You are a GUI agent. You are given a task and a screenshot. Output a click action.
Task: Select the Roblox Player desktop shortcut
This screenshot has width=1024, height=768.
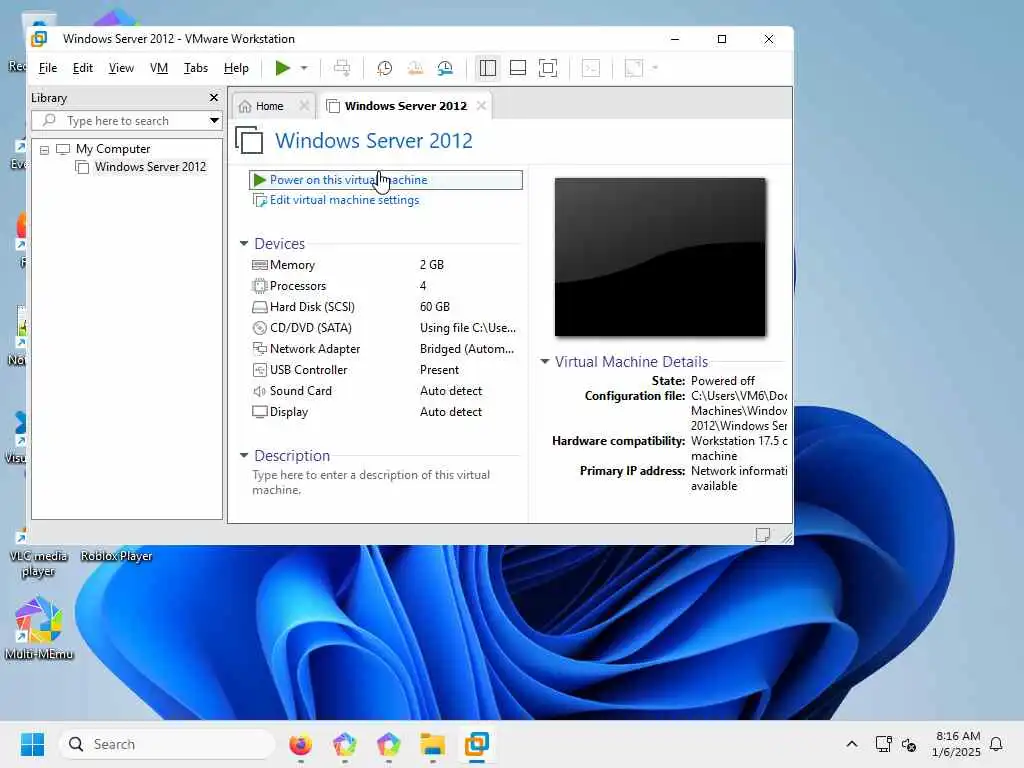116,556
